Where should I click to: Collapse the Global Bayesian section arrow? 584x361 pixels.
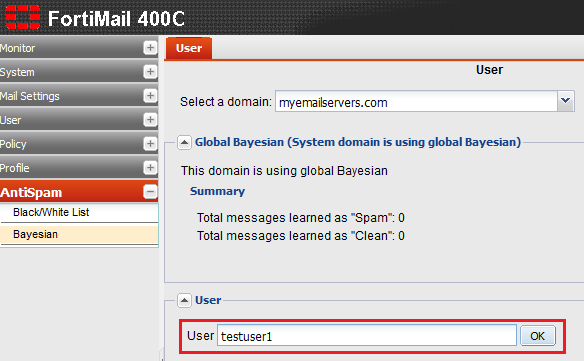coord(184,142)
